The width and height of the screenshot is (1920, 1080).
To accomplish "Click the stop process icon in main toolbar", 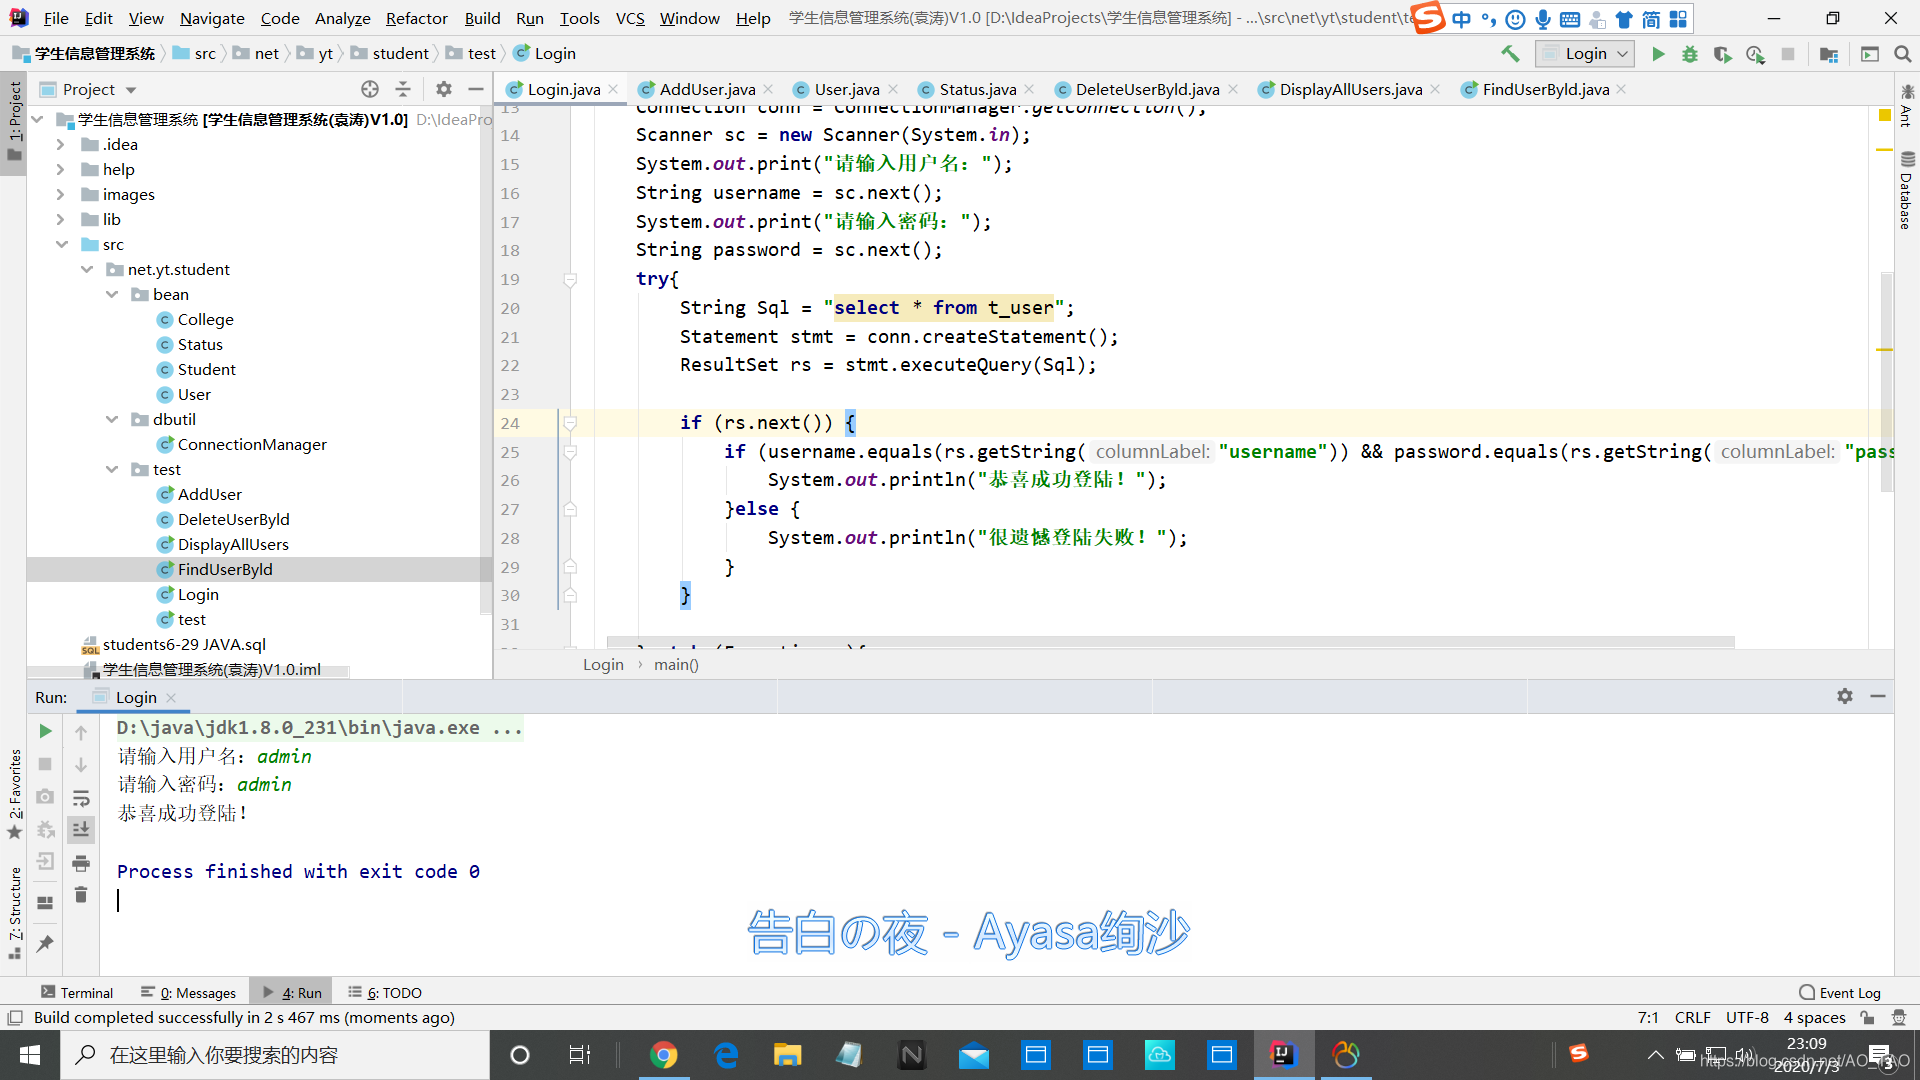I will 1788,54.
